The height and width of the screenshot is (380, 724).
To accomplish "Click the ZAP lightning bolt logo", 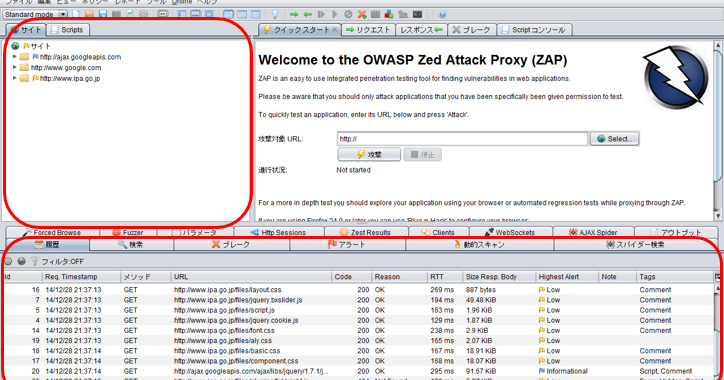I will [x=676, y=76].
